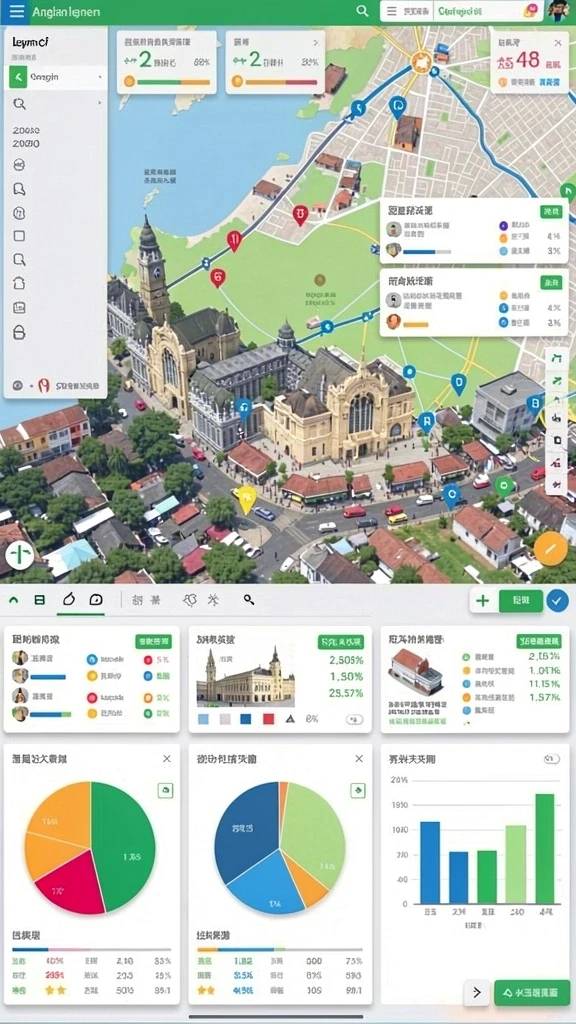Click the blue checkmark circle button

point(557,600)
